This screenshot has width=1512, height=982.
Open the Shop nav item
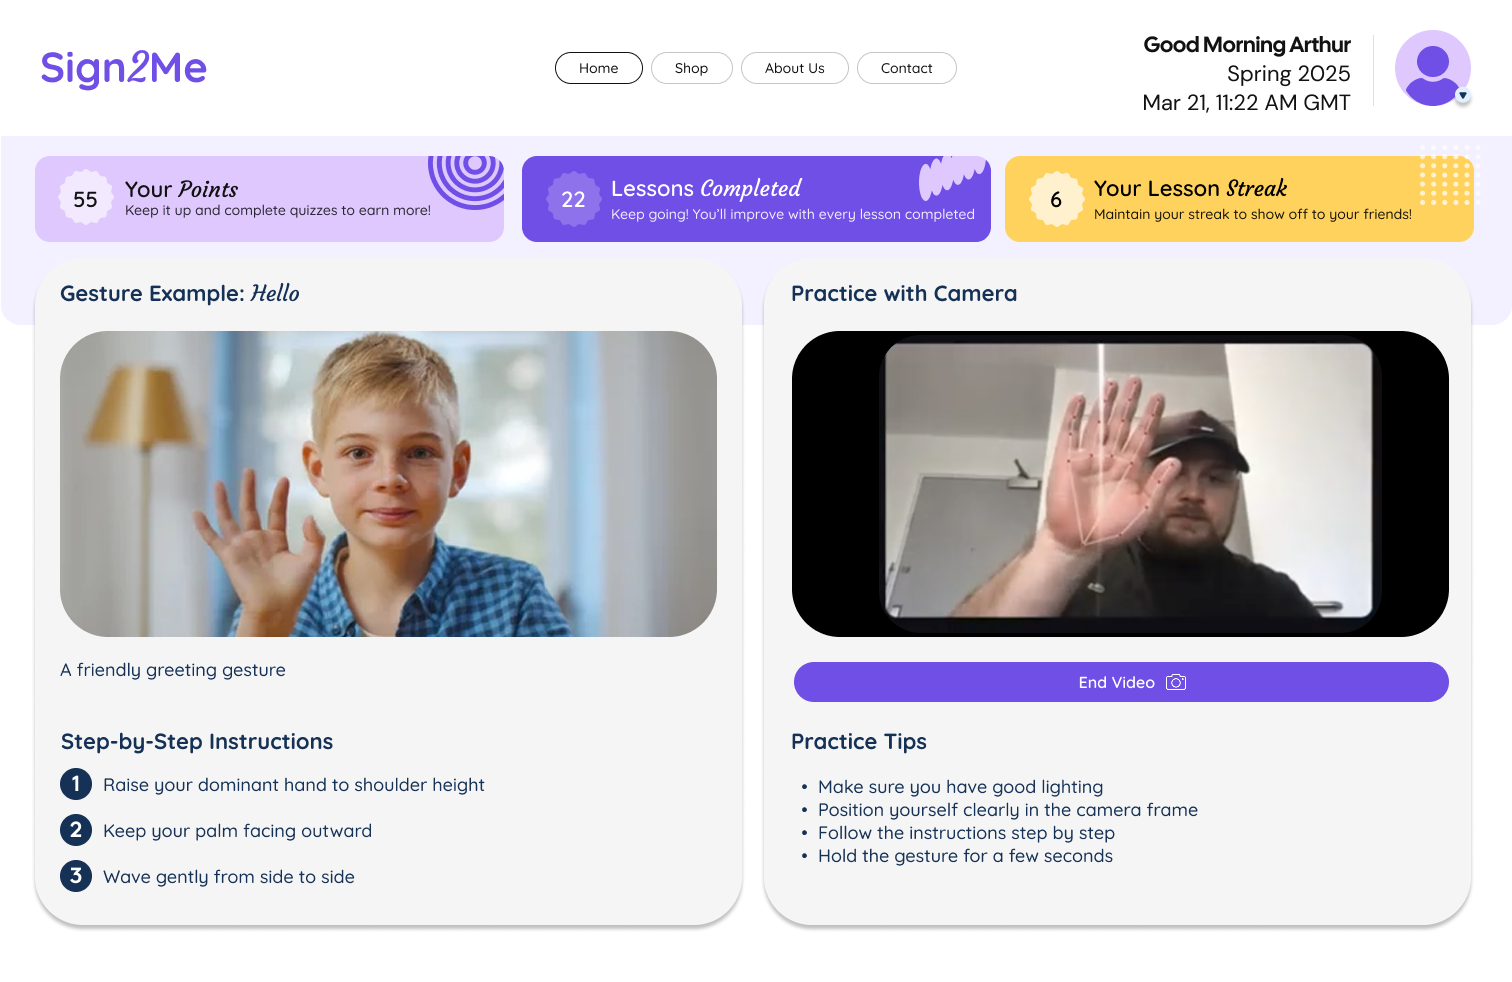click(x=691, y=68)
